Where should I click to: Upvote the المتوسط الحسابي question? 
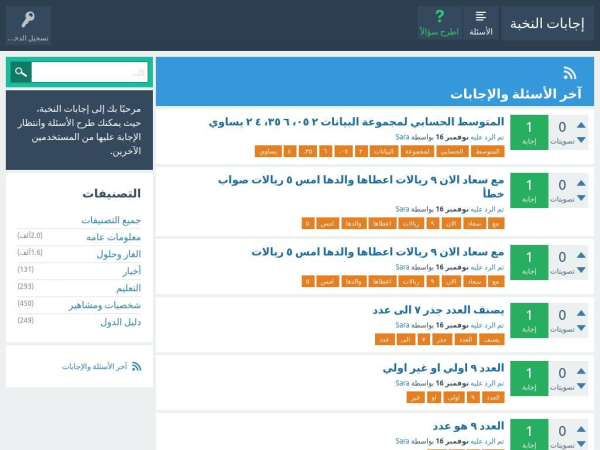(582, 125)
